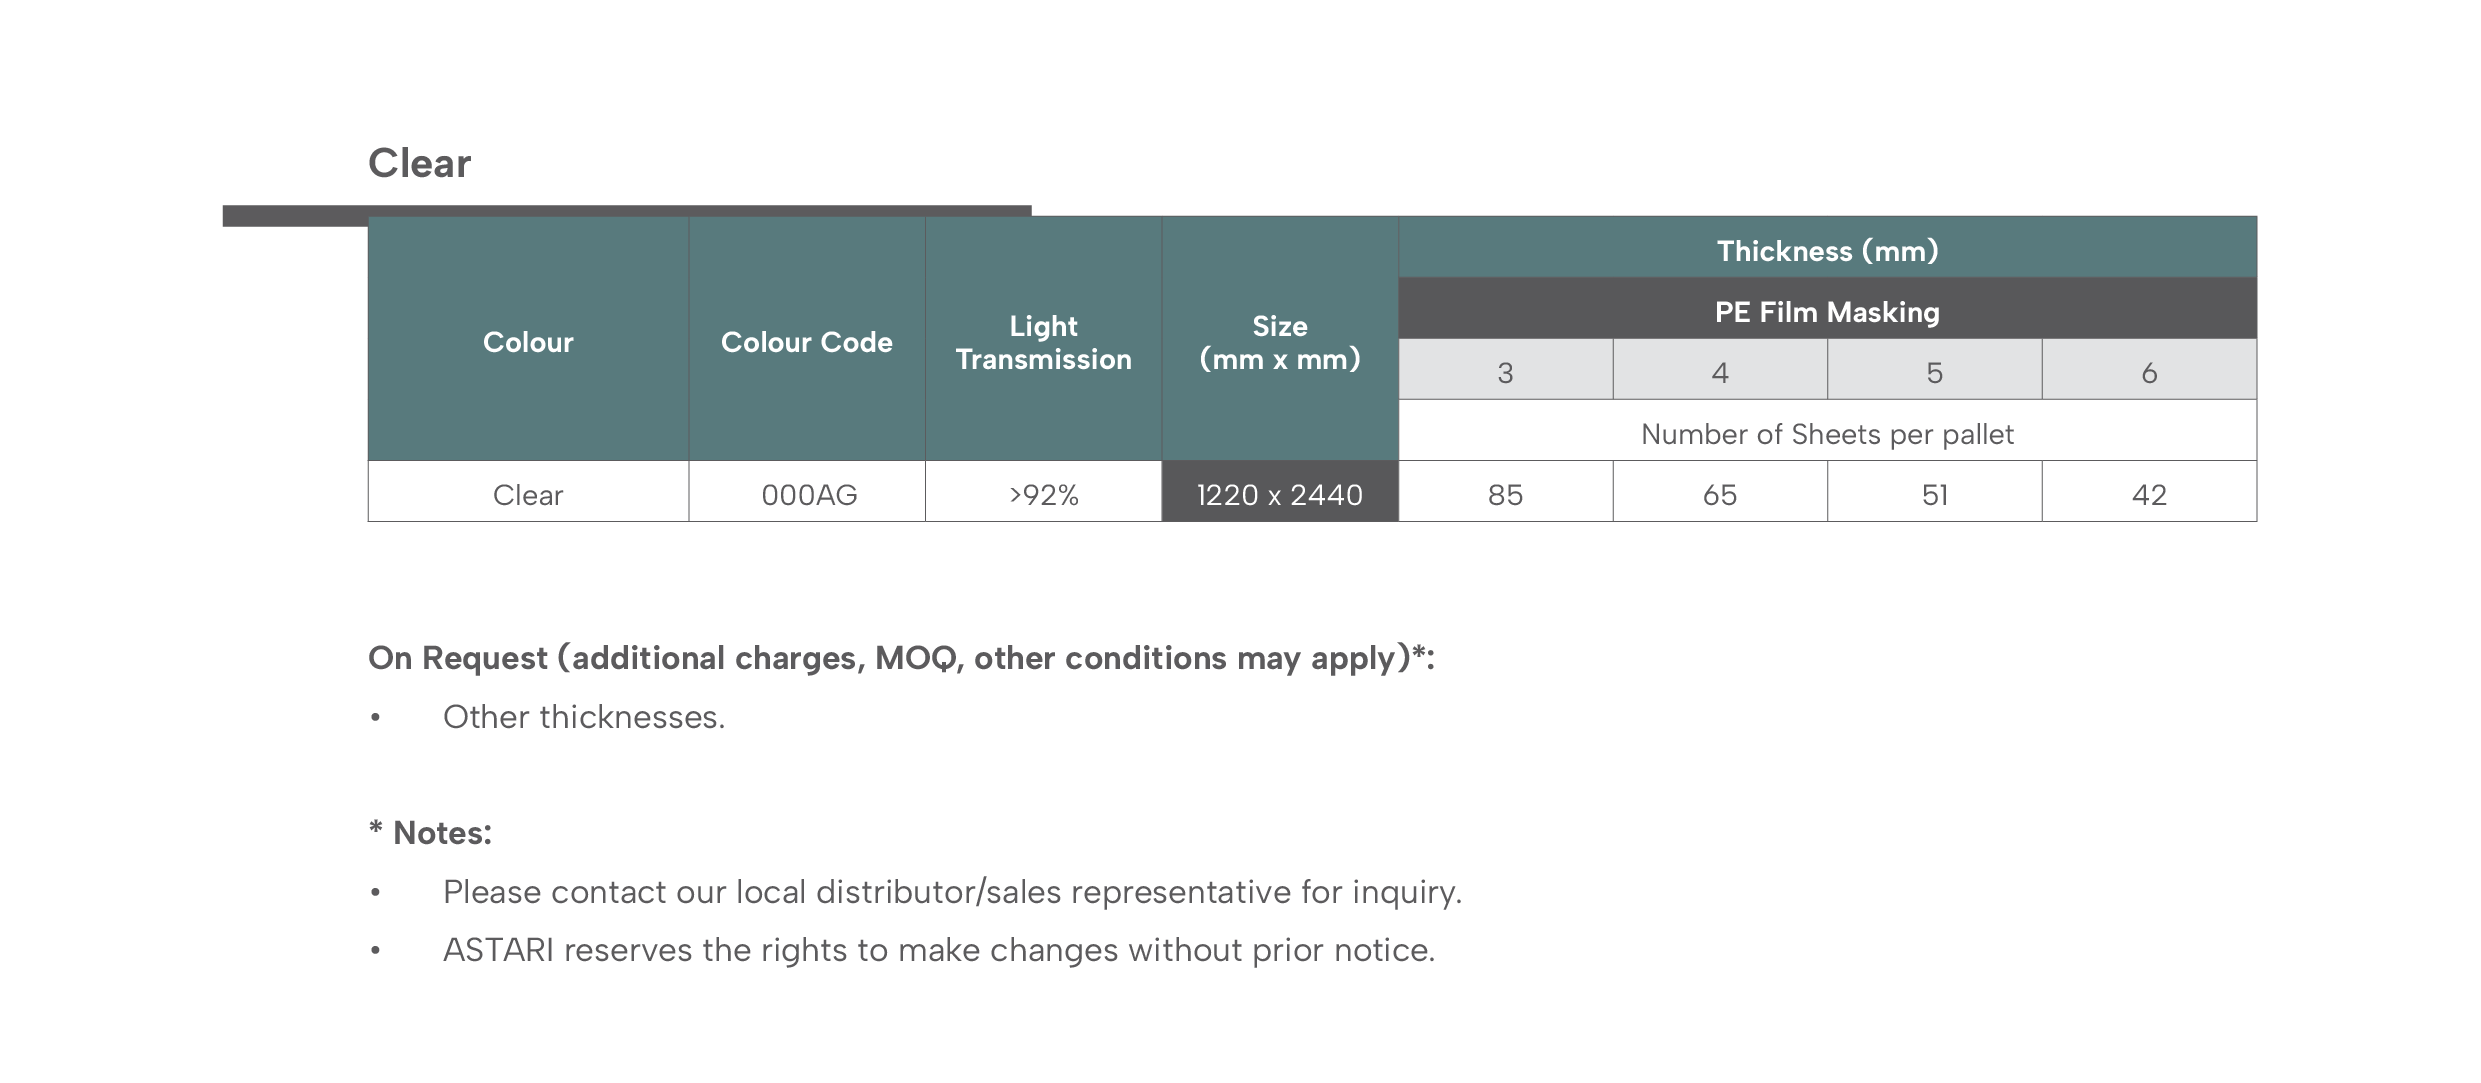This screenshot has width=2481, height=1083.
Task: Select the '>92%' light transmission value
Action: point(1043,492)
